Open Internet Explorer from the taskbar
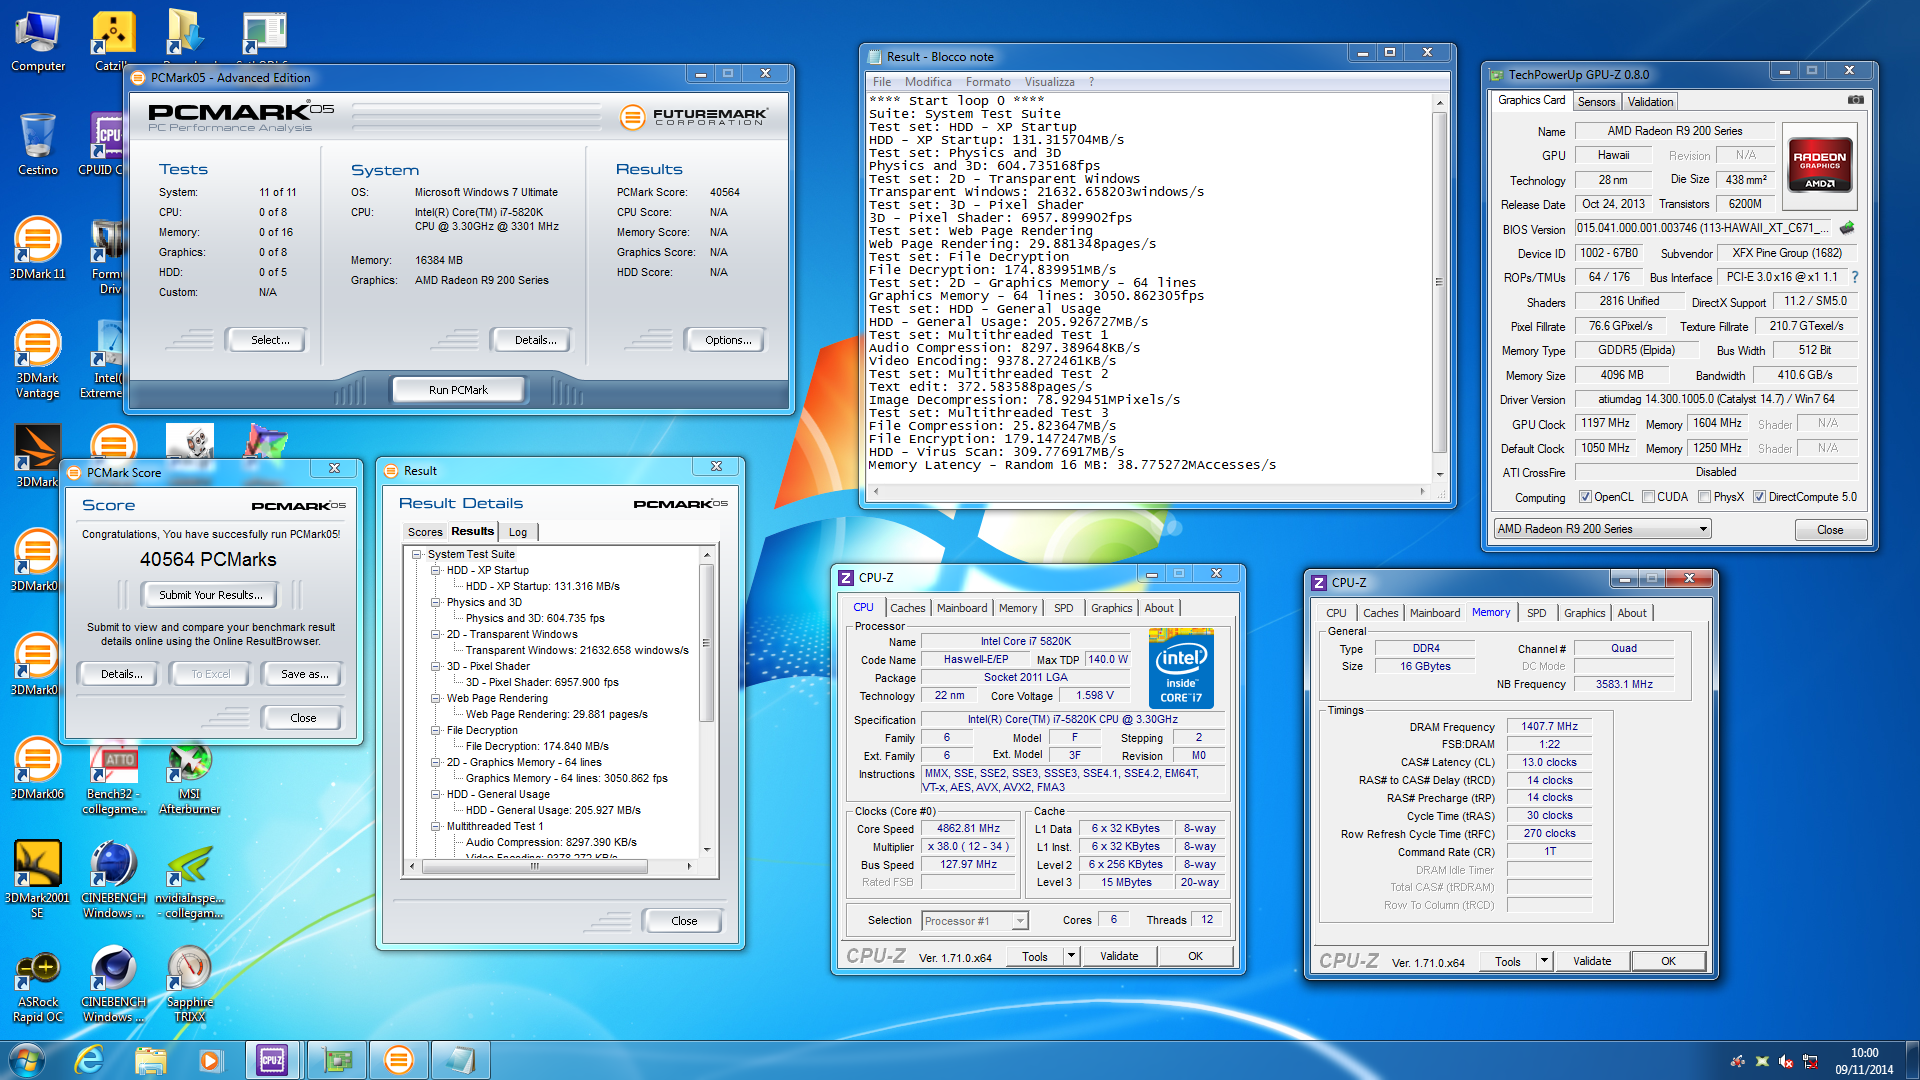The image size is (1920, 1080). (x=90, y=1060)
